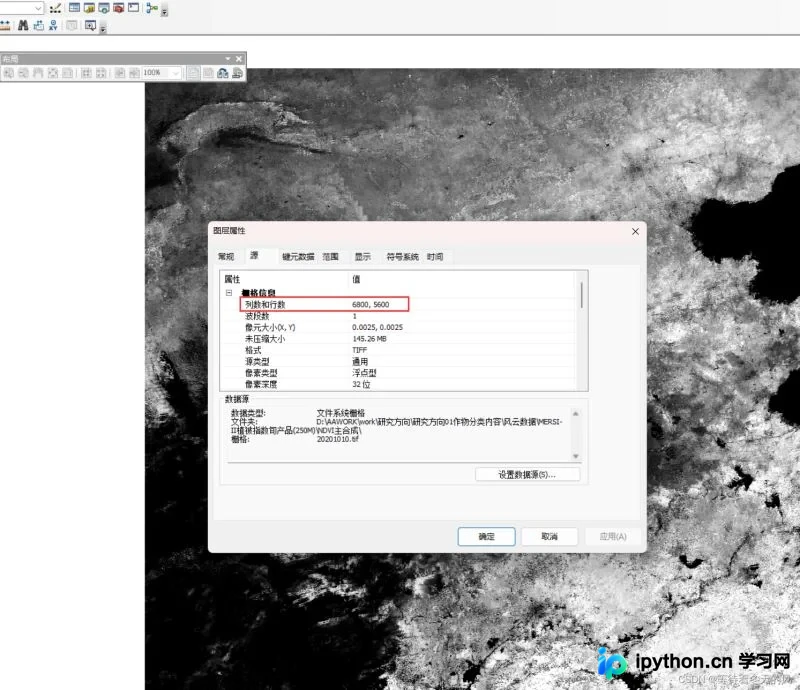Click Change Layout icon on layout toolbar

tap(223, 73)
